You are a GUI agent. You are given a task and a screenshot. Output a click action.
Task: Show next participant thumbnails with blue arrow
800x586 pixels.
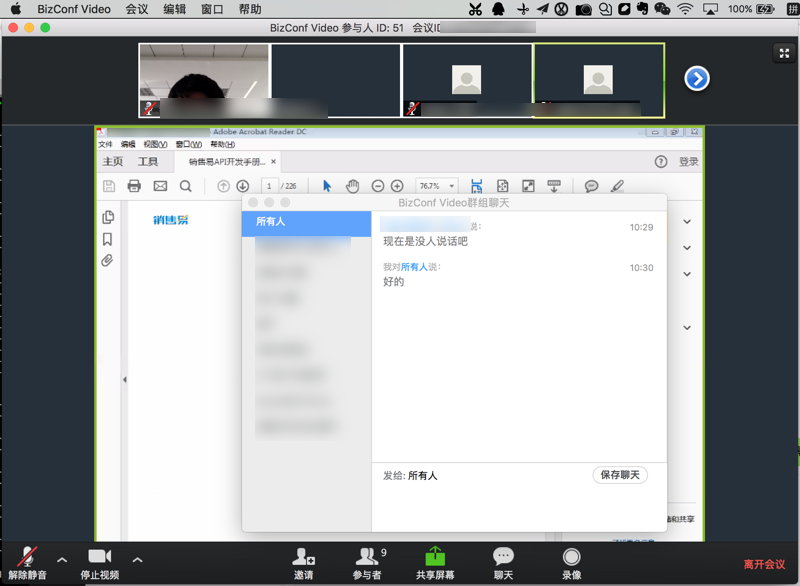click(696, 79)
